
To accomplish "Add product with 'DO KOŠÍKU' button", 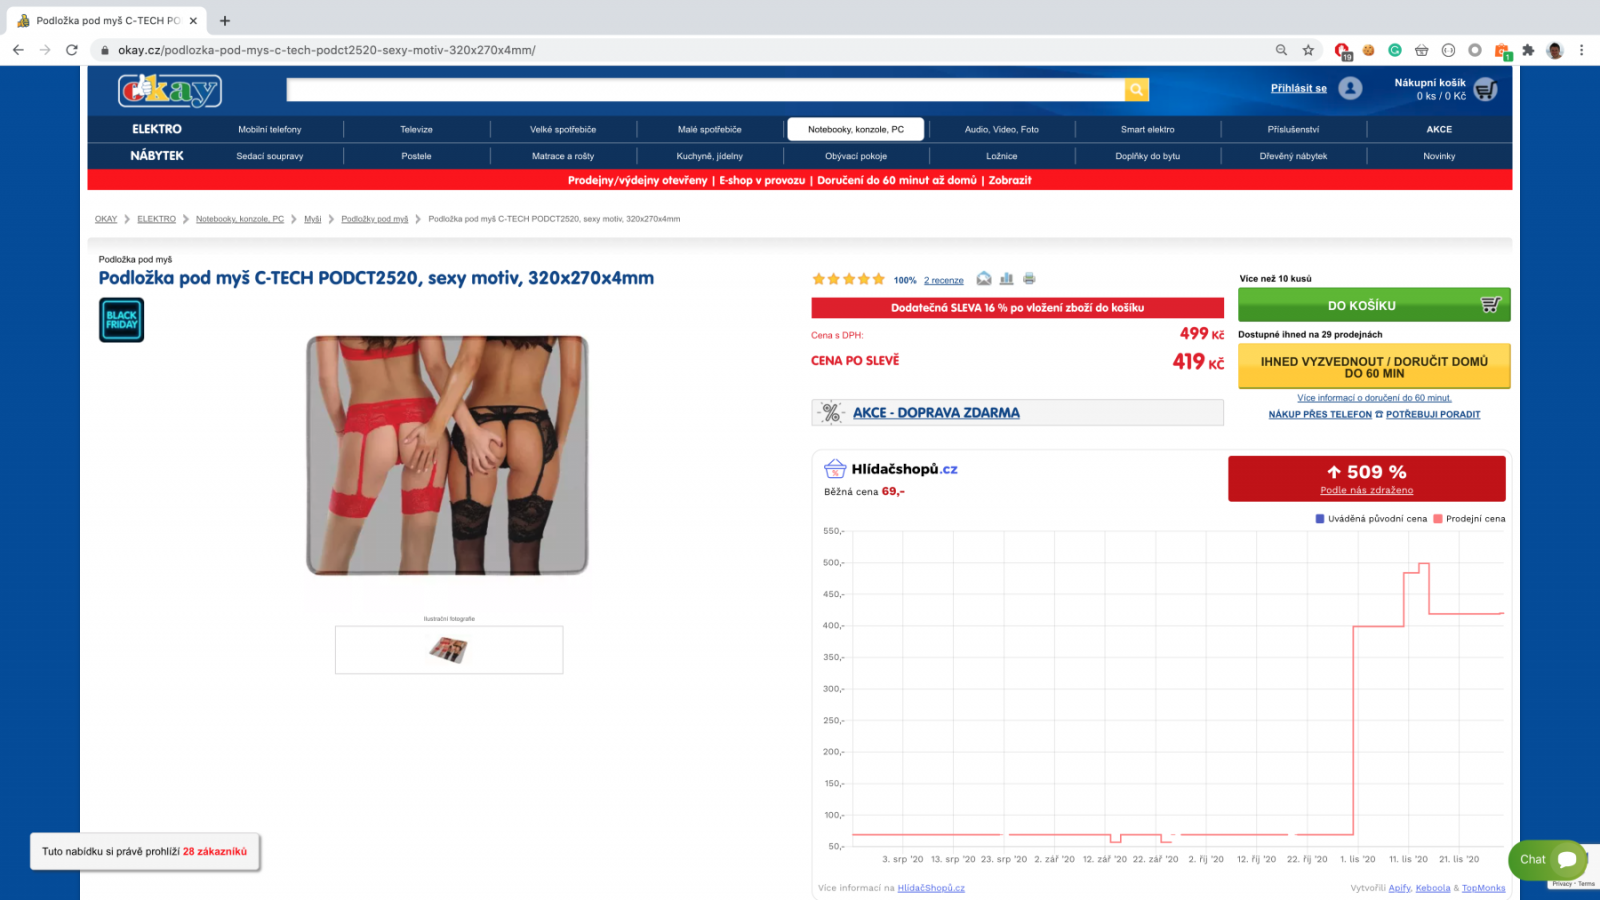I will 1373,305.
